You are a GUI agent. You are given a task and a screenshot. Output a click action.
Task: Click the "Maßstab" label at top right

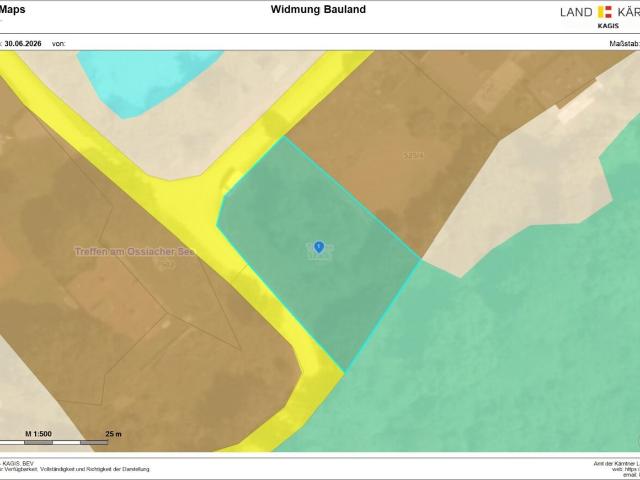coord(624,44)
